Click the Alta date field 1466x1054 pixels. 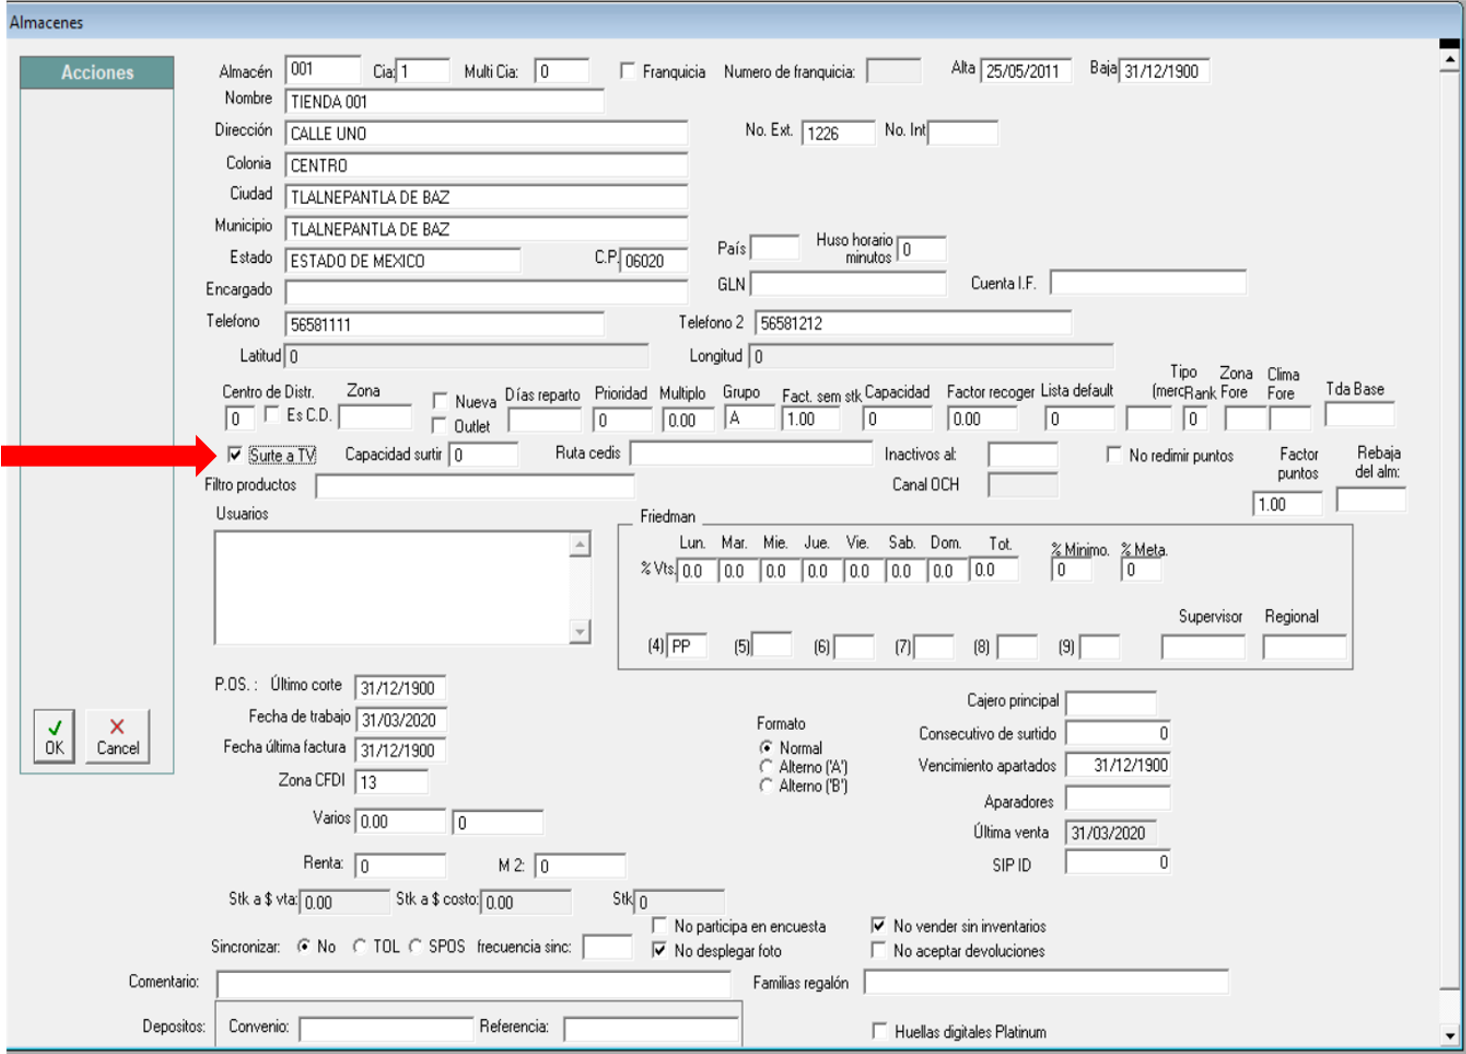[1026, 71]
